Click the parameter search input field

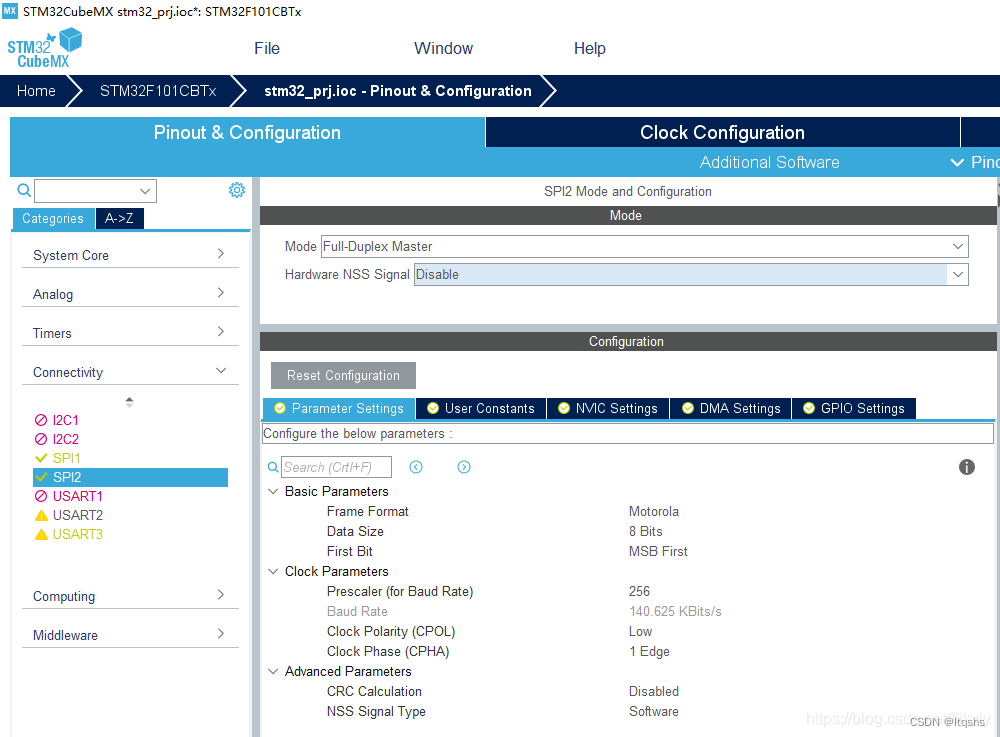(x=337, y=467)
